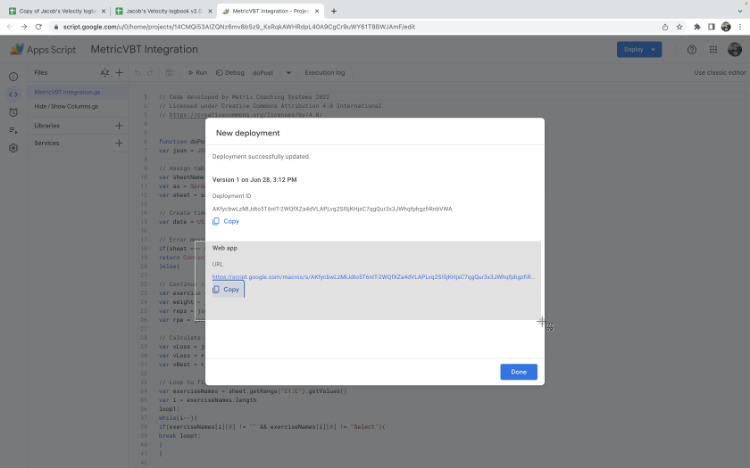
Task: Switch to Copy of Jacob's Velocity logbook tab
Action: click(x=57, y=11)
